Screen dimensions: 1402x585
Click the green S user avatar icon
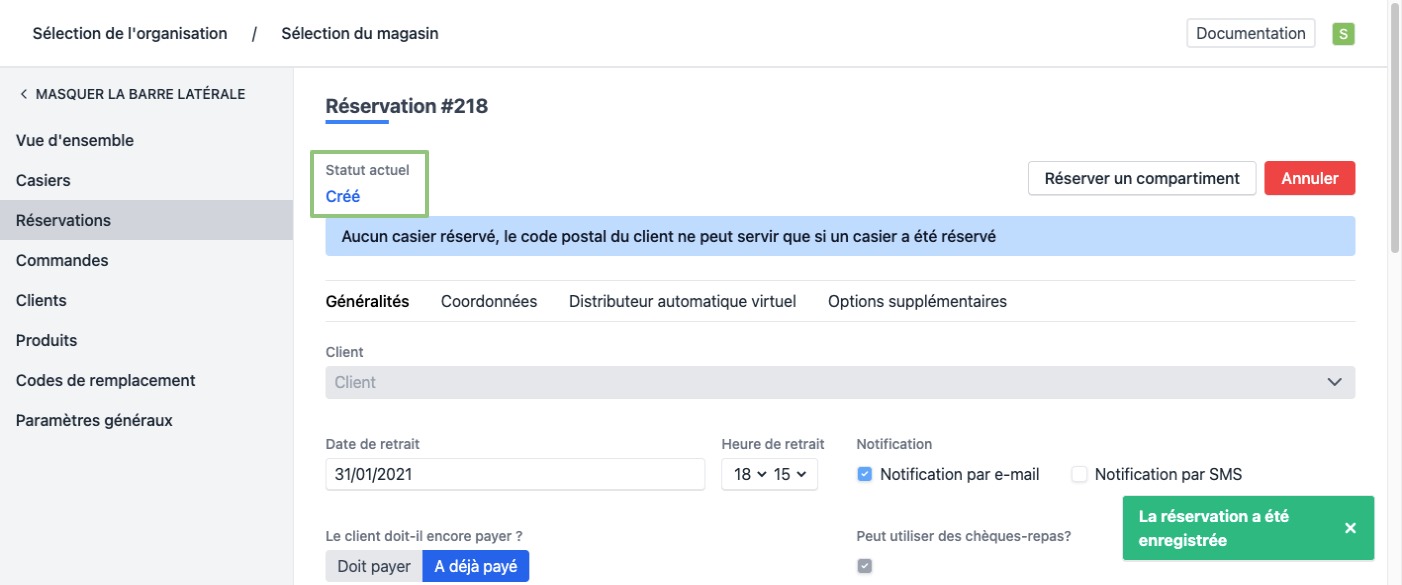[1343, 33]
